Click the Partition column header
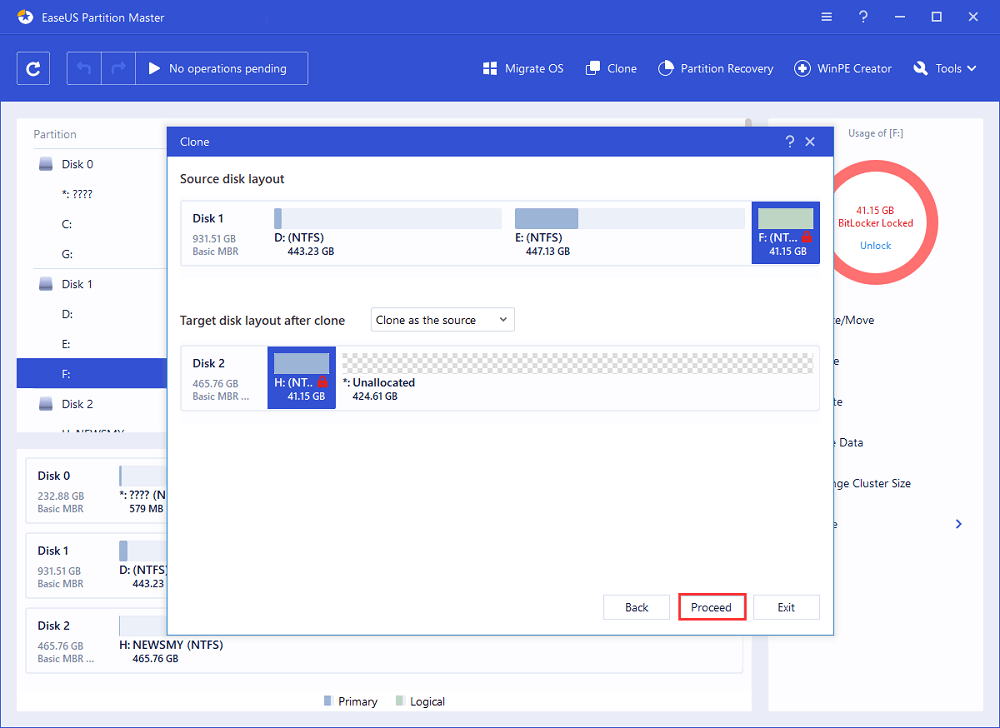The image size is (1000, 728). click(55, 134)
